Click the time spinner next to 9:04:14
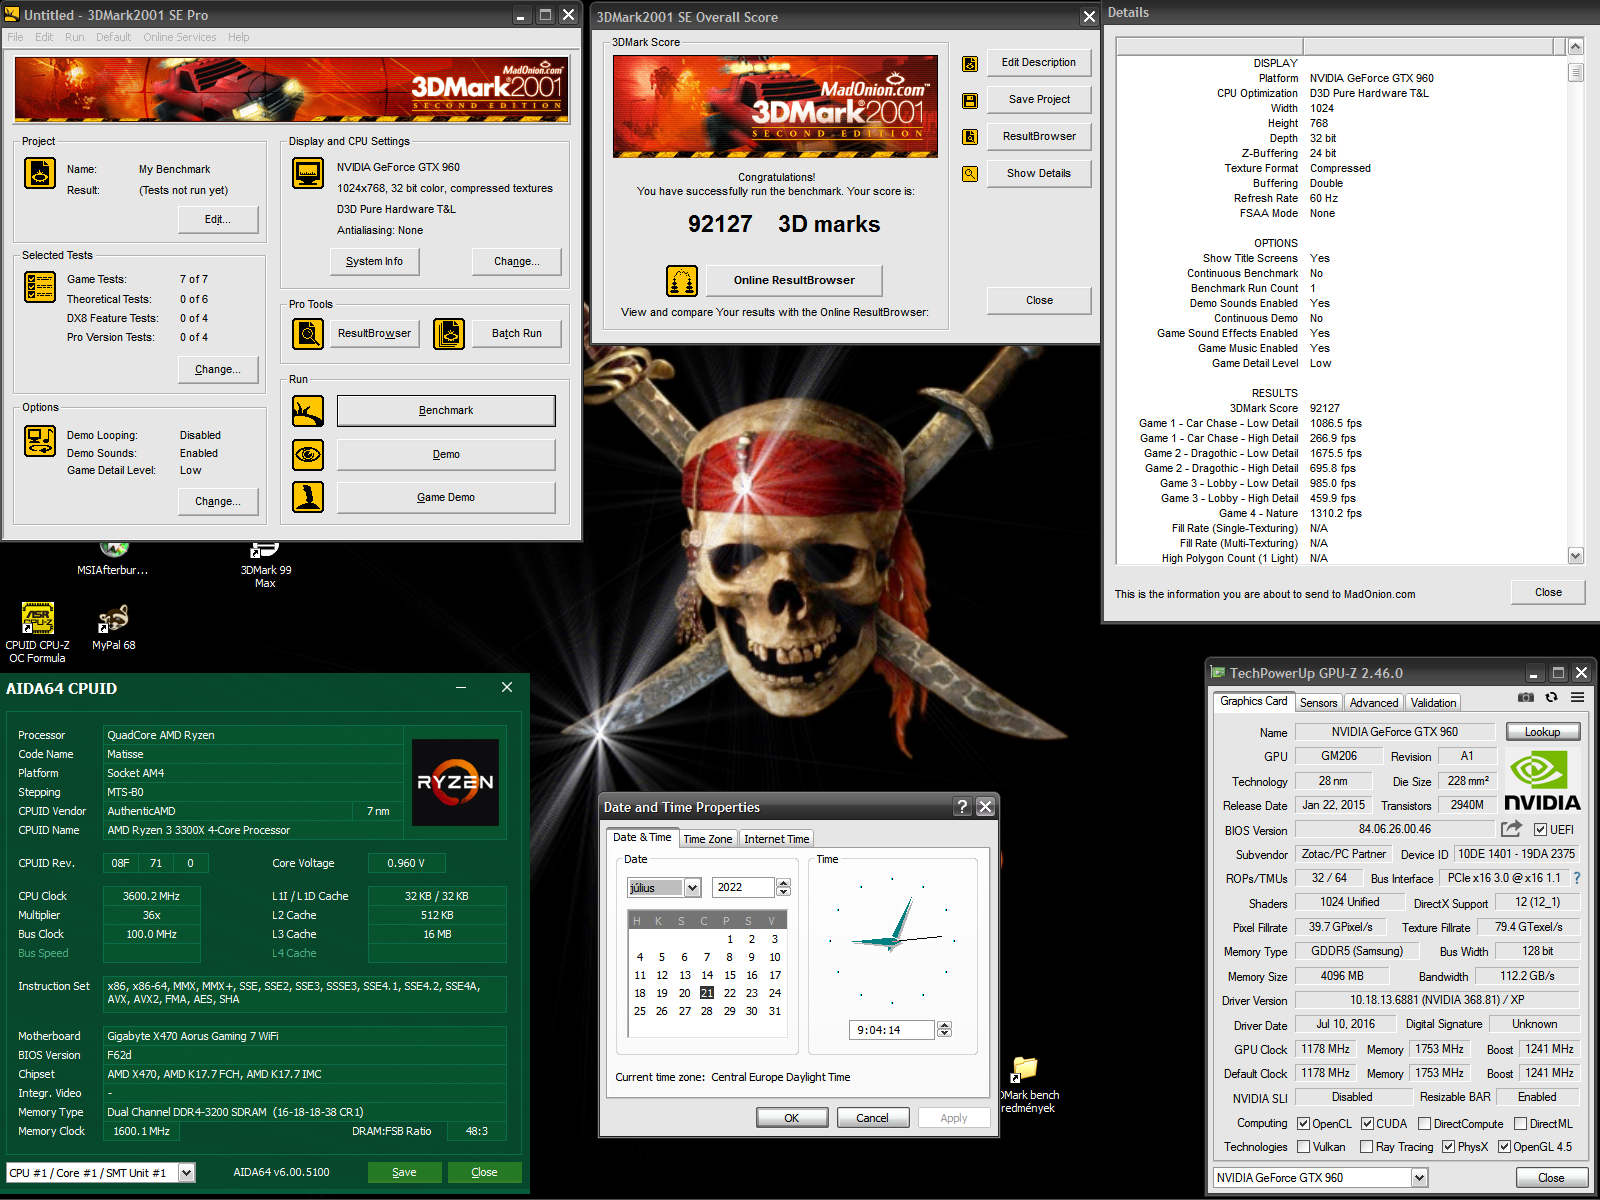 tap(944, 1030)
